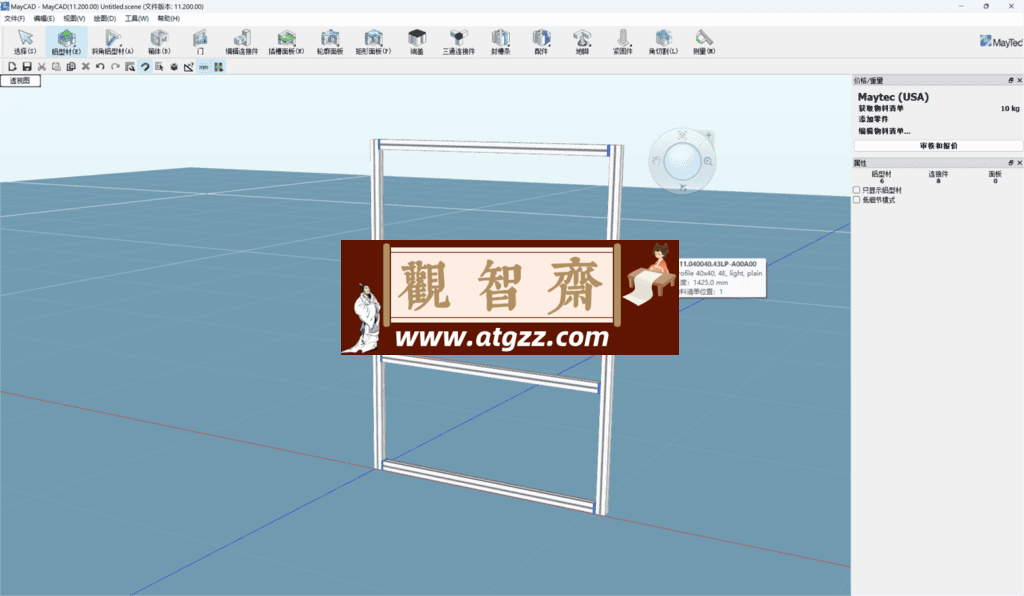Select the 选择(S) arrow tool
The image size is (1024, 596).
(x=25, y=42)
